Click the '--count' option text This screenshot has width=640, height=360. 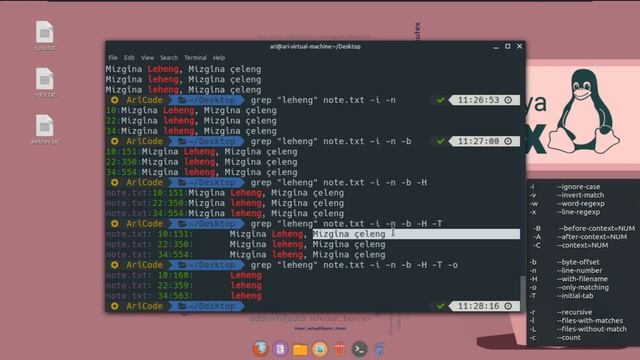pyautogui.click(x=569, y=338)
